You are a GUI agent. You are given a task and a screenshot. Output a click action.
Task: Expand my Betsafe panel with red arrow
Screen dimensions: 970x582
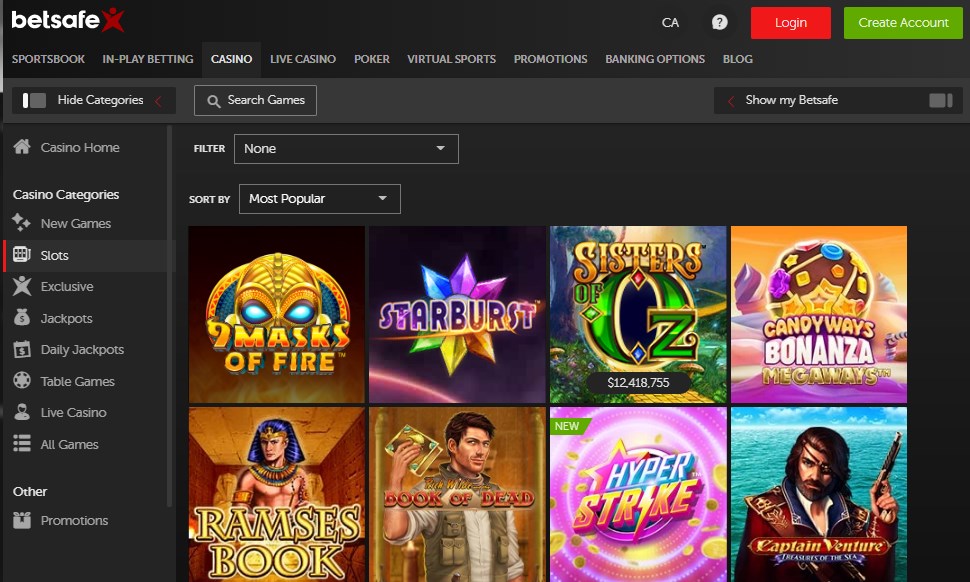pos(731,101)
